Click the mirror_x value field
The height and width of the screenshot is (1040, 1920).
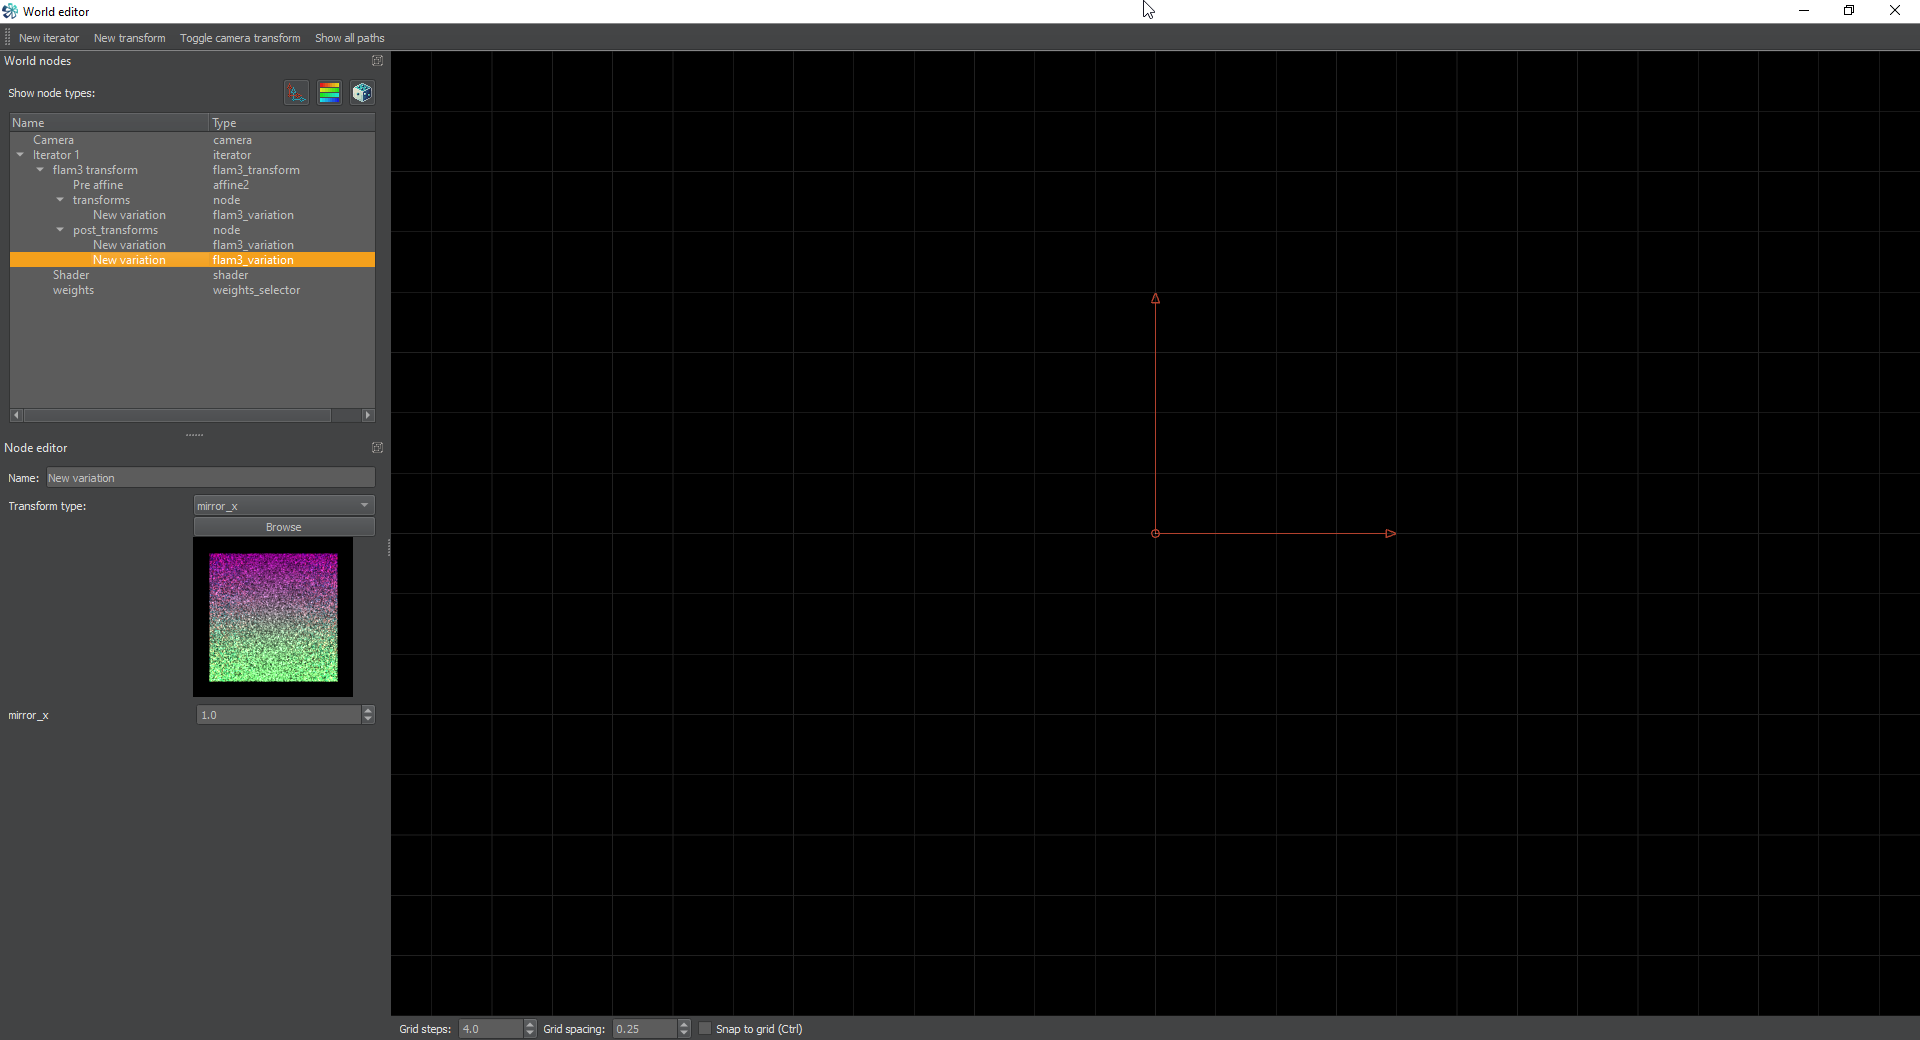click(x=279, y=715)
